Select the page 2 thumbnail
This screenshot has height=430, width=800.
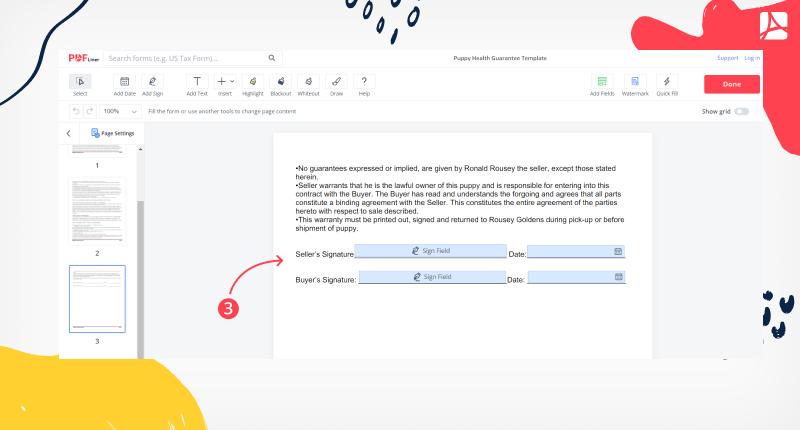coord(97,210)
